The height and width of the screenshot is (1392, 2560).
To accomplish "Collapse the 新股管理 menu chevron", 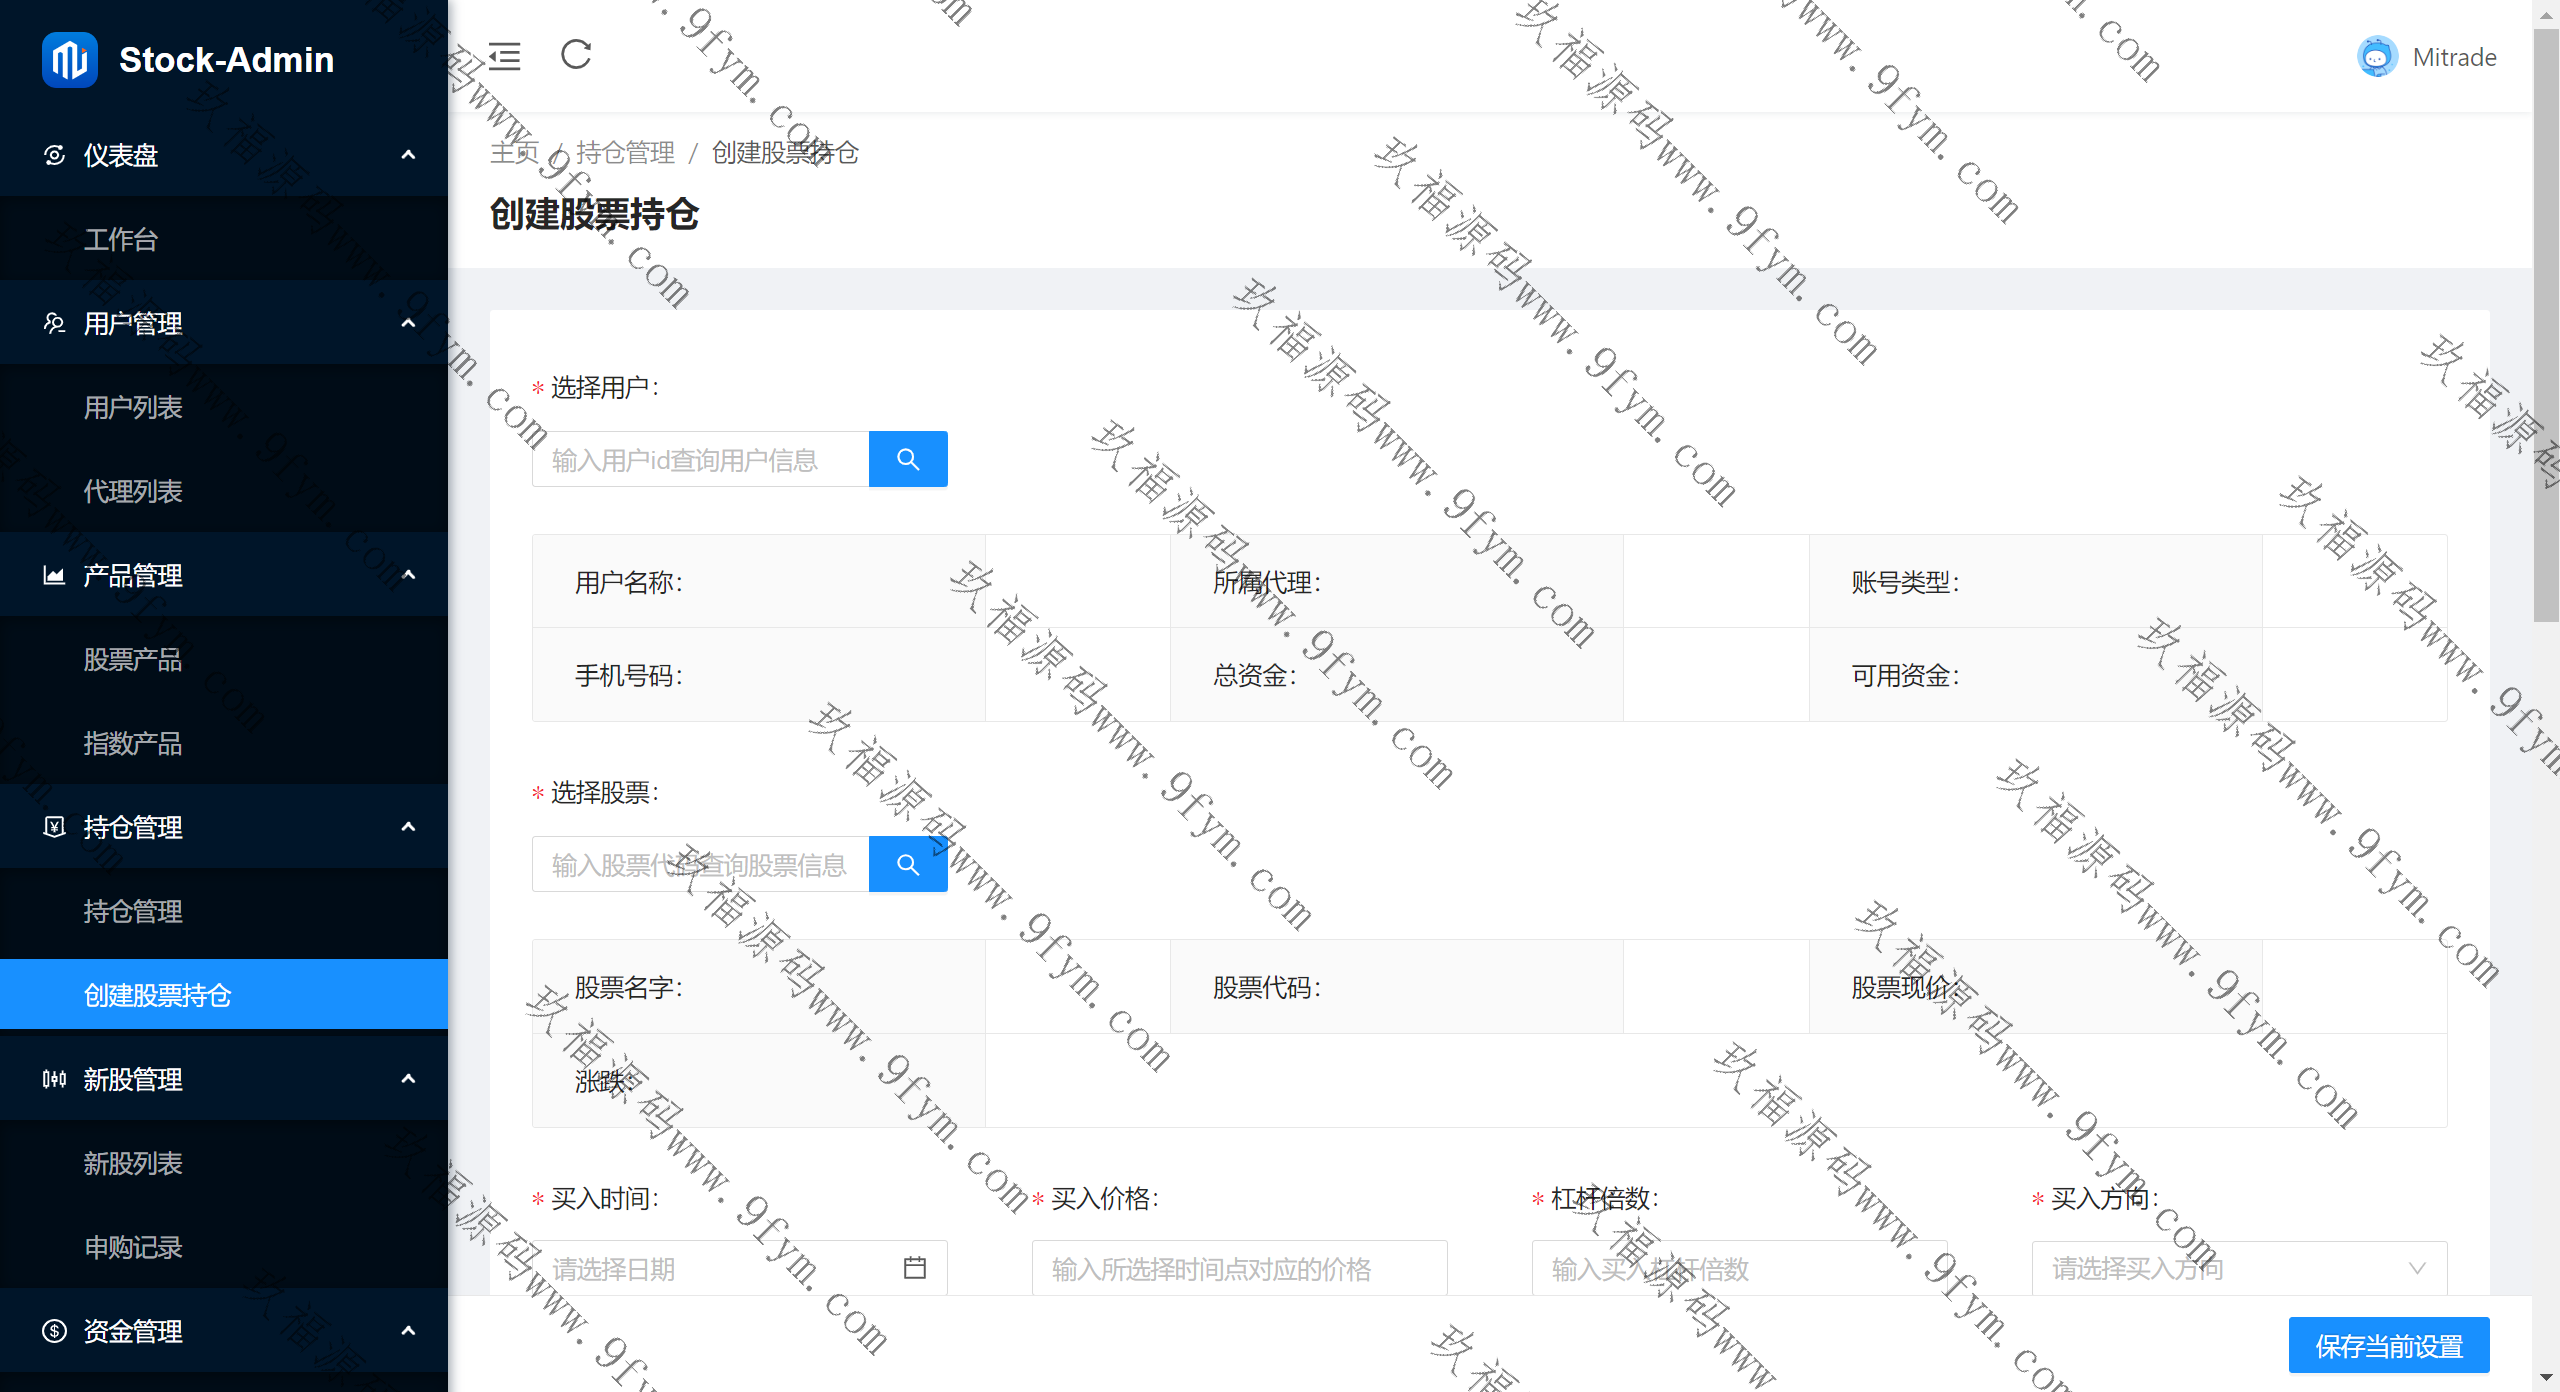I will 408,1079.
